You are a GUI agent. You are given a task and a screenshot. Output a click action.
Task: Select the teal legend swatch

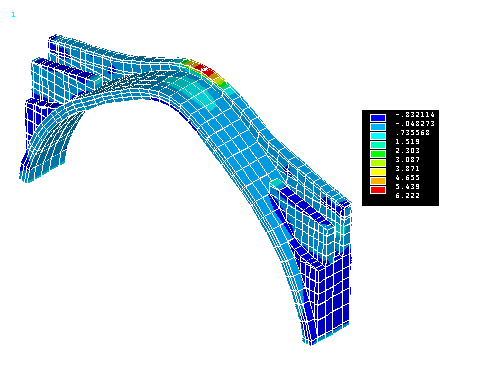click(x=378, y=145)
